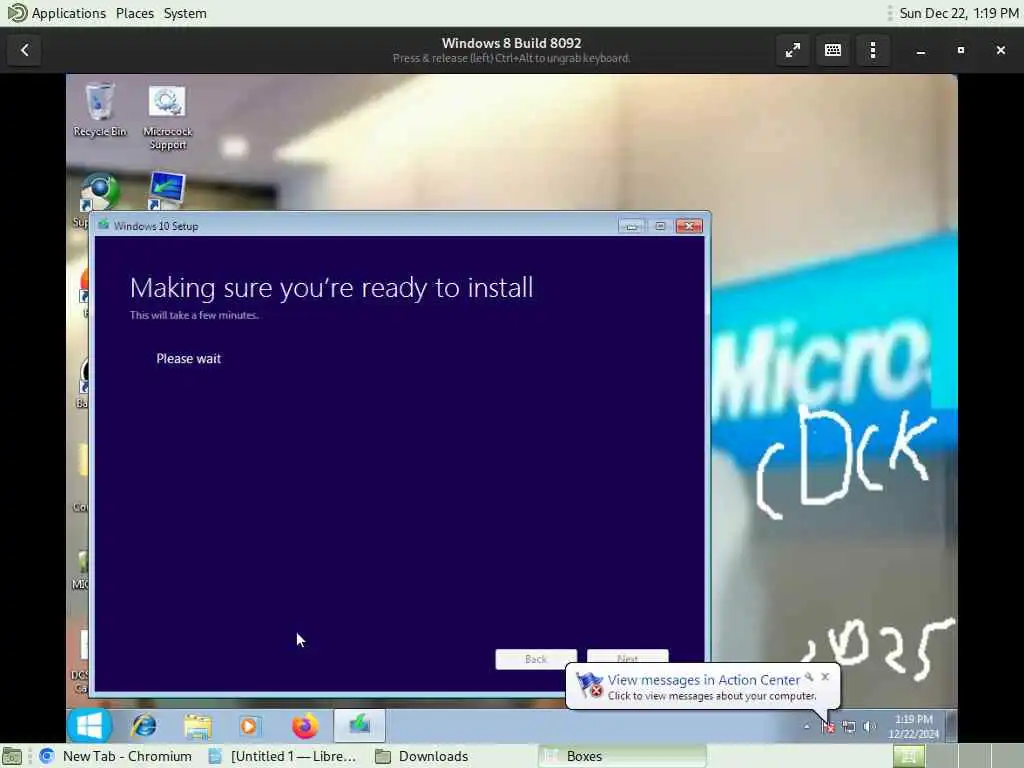Open the keyboard shortcuts button in Boxes

833,50
